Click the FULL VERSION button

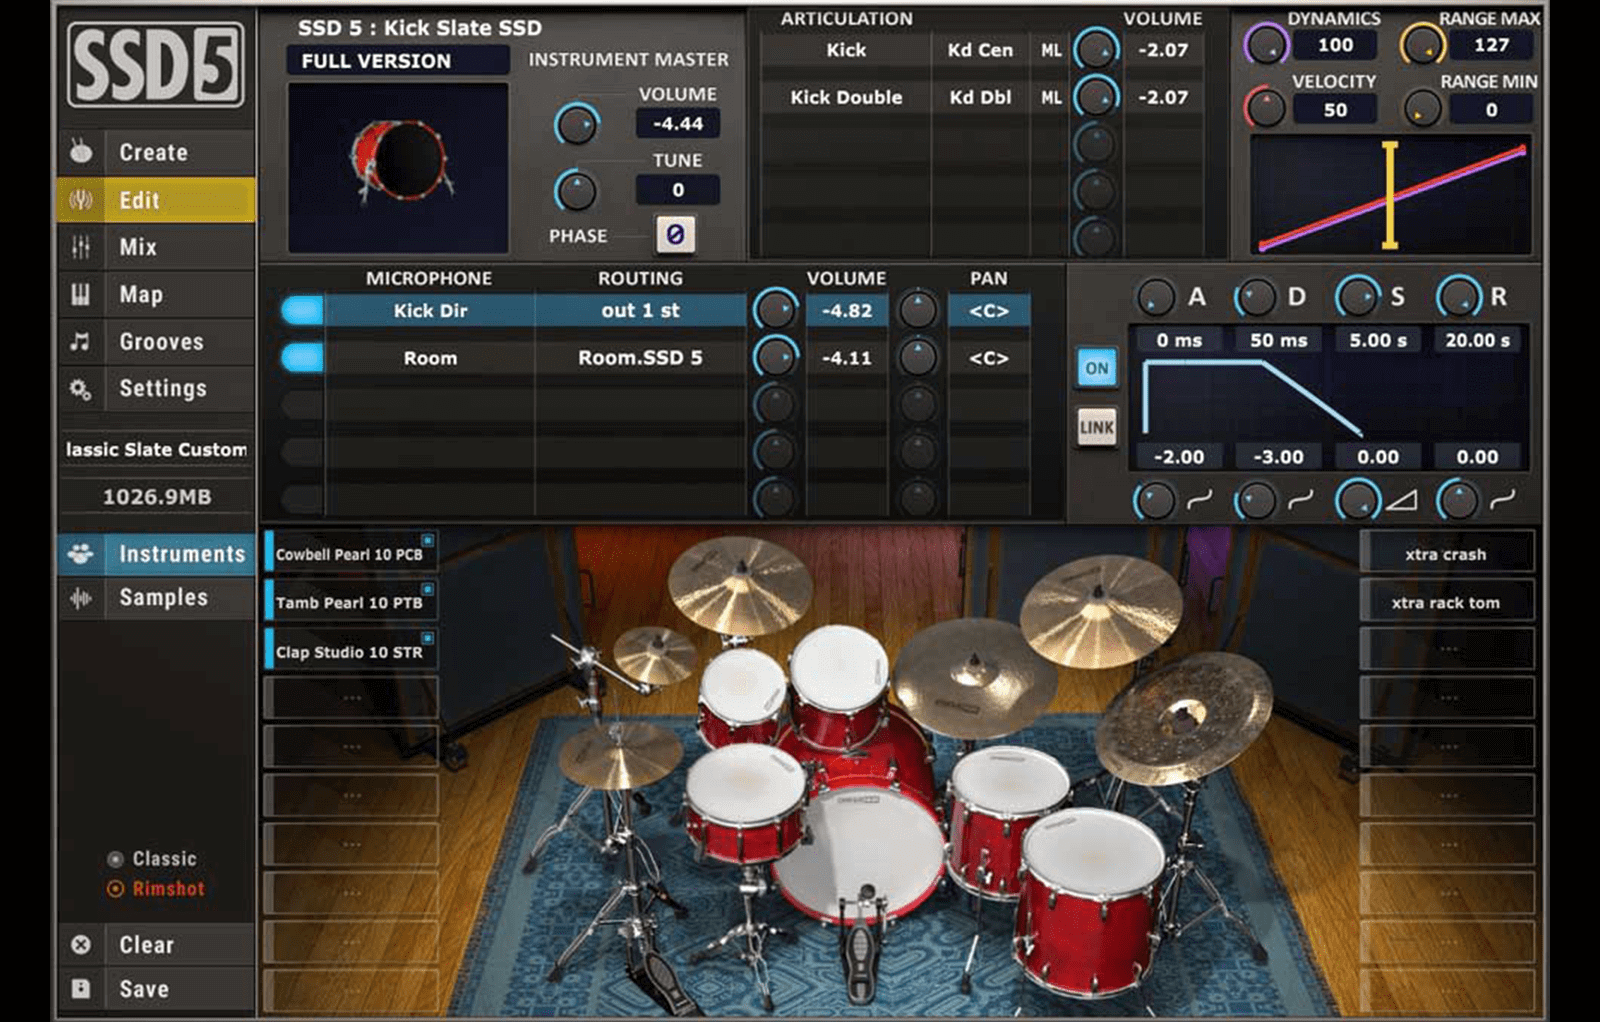pos(395,61)
